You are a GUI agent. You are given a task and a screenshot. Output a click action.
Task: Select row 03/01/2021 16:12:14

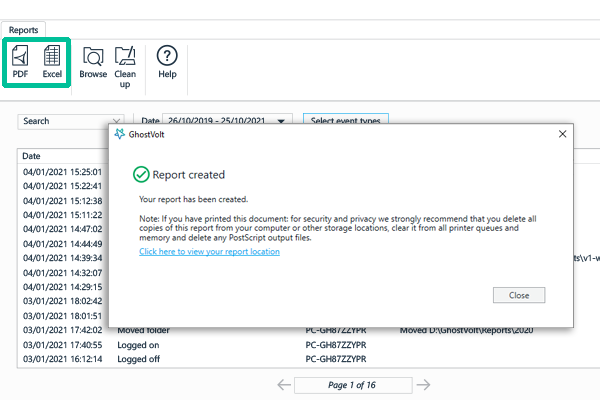(62, 359)
